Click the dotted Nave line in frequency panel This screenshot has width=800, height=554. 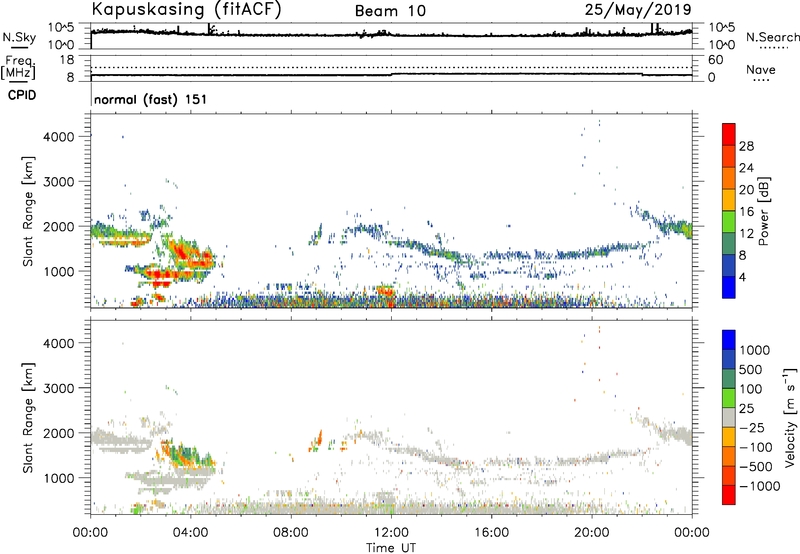391,67
